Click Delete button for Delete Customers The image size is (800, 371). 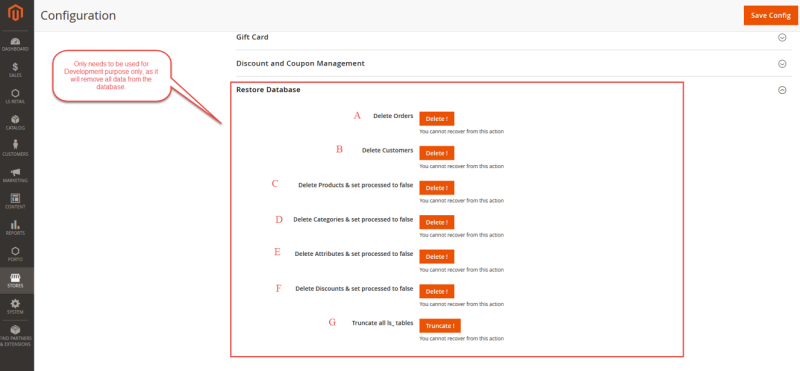(x=437, y=153)
